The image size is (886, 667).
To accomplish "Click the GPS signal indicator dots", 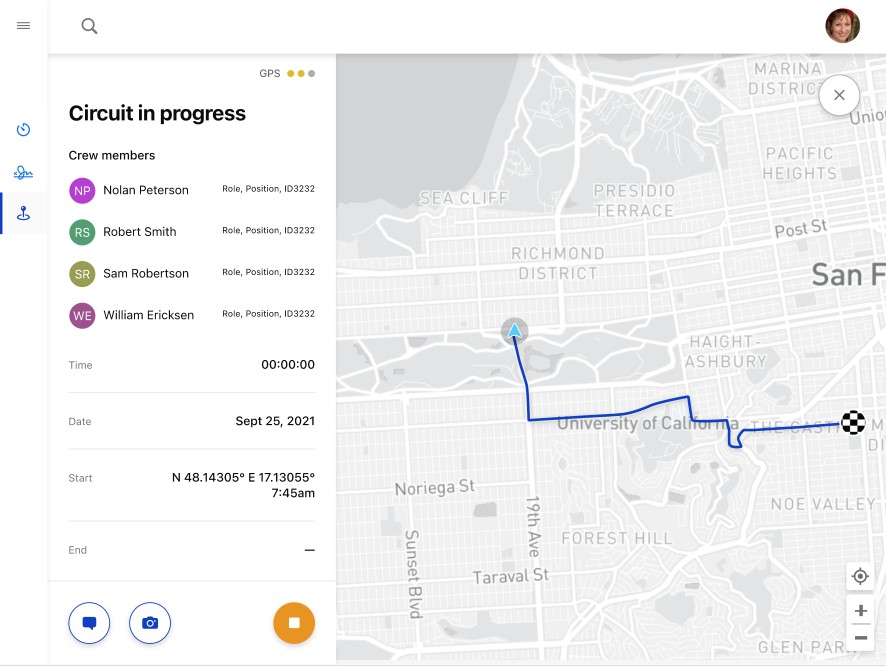I will (301, 73).
